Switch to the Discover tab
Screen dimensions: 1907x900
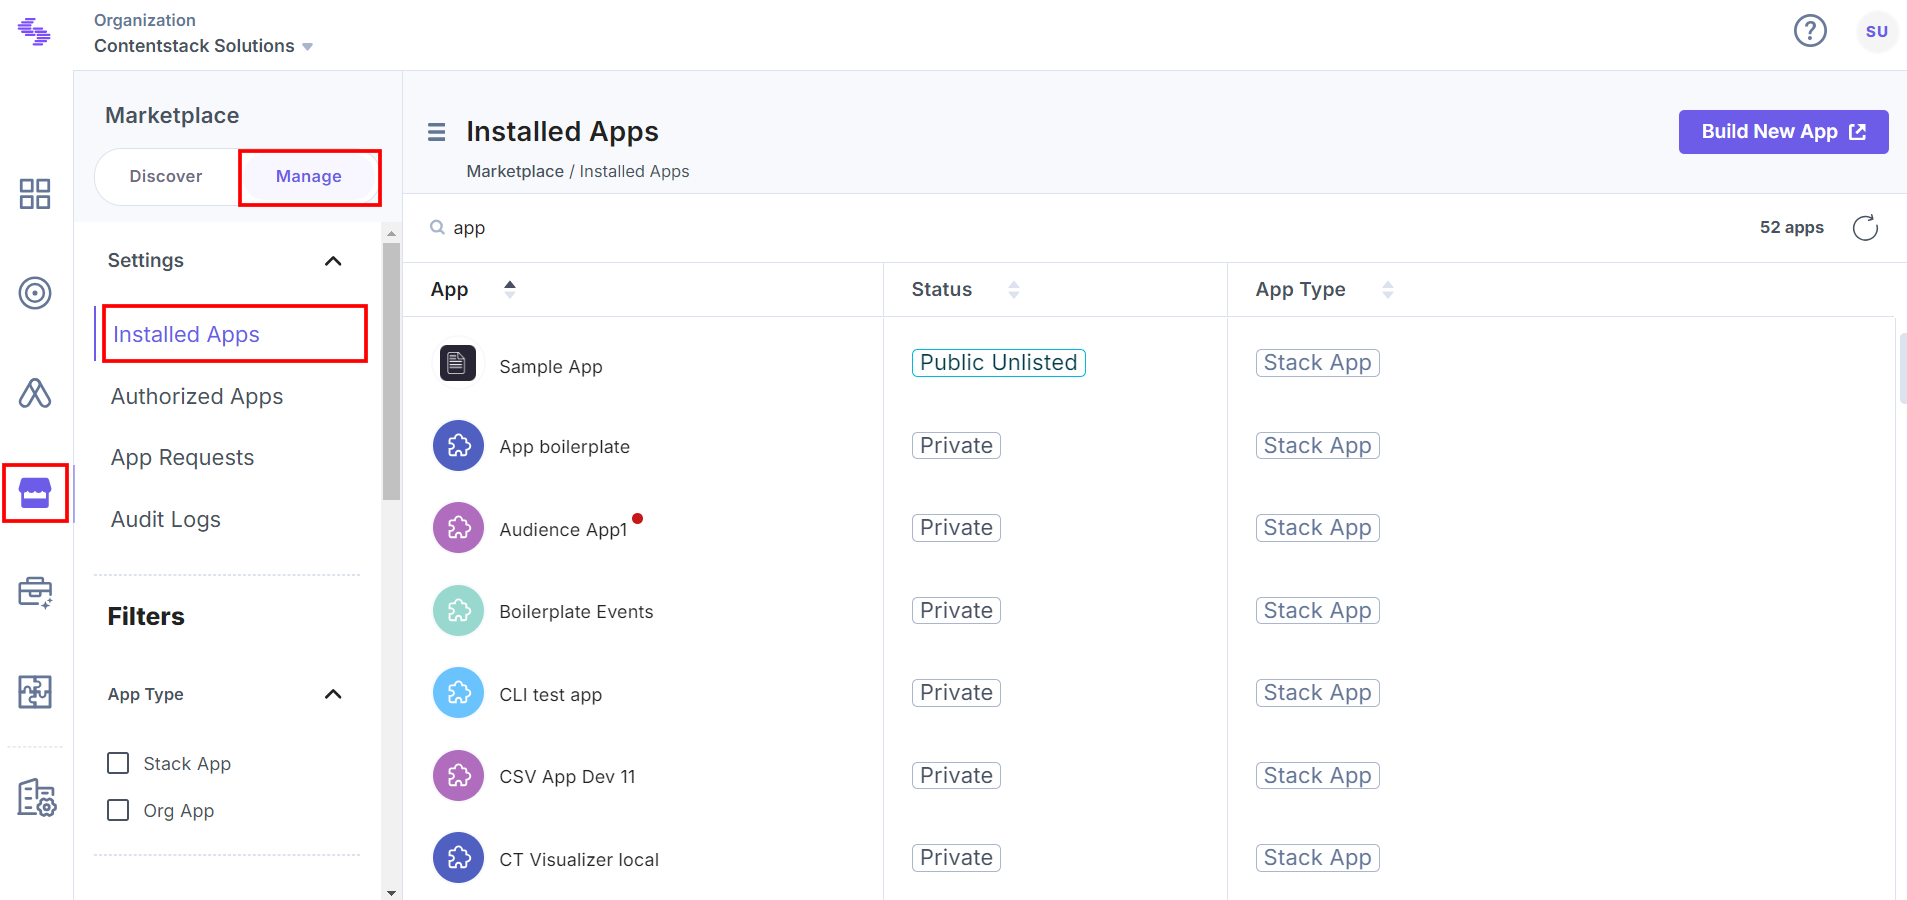pos(166,177)
